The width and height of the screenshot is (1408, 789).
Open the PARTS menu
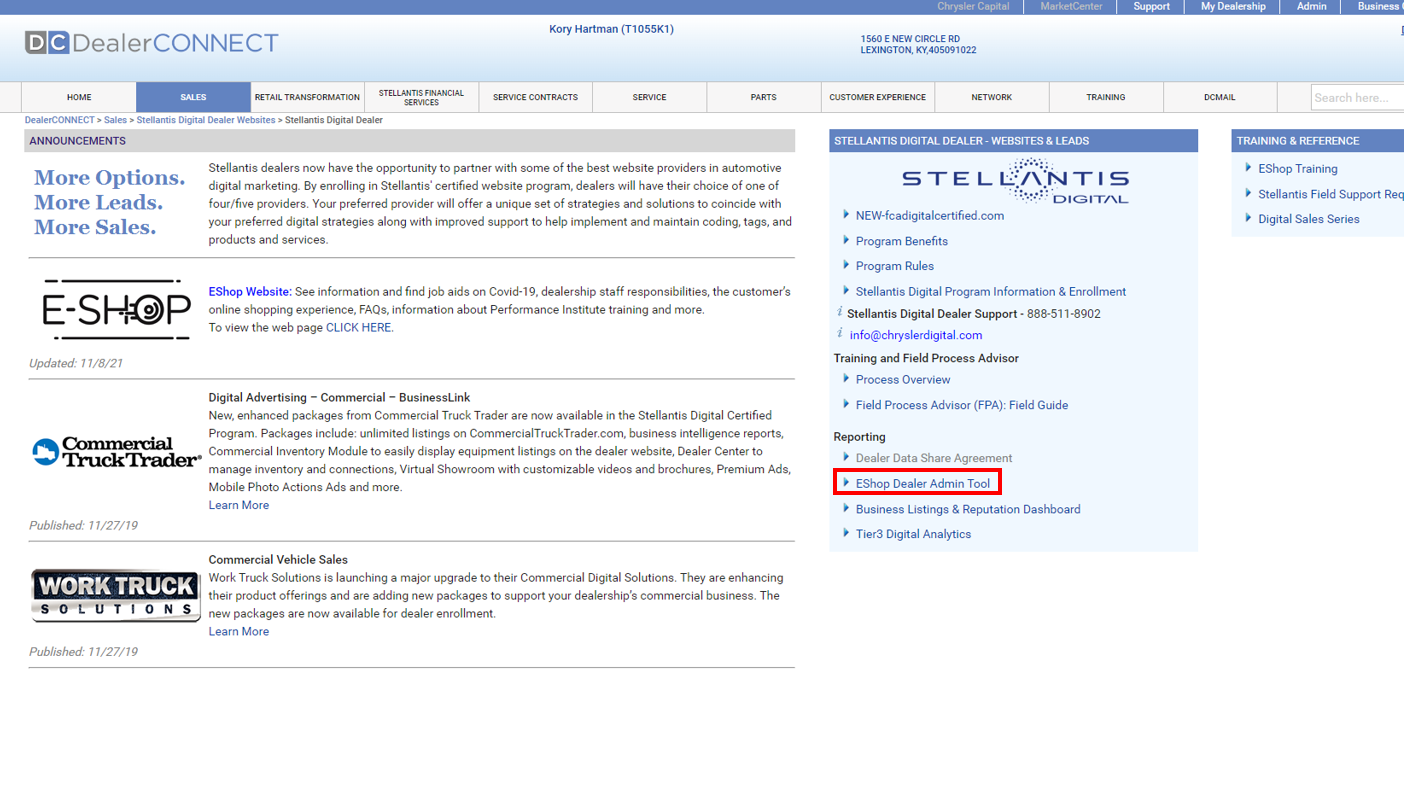point(763,97)
